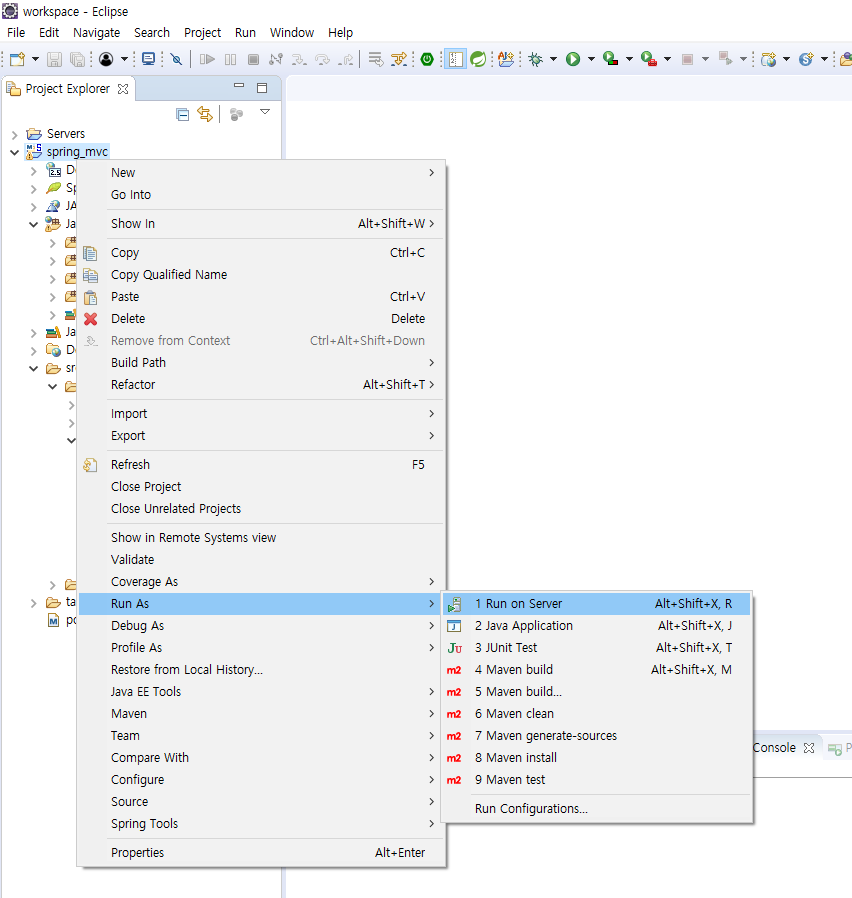Click the Run dropdown arrow in the toolbar

(590, 60)
